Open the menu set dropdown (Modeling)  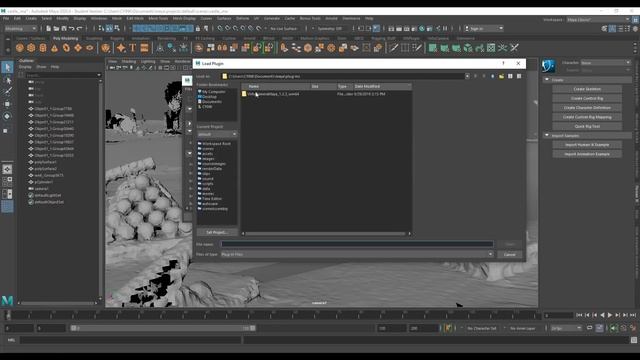pyautogui.click(x=20, y=29)
